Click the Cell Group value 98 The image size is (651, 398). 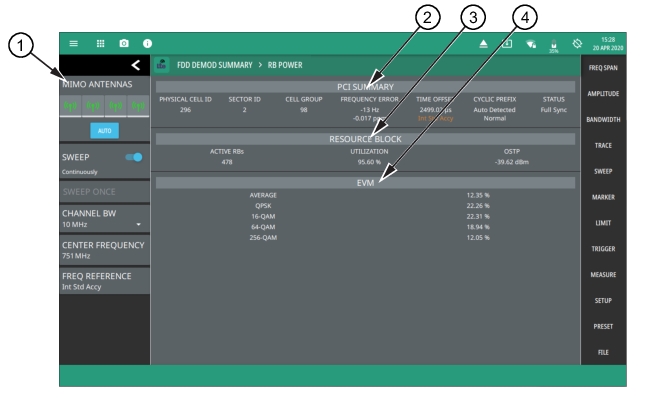click(x=303, y=110)
